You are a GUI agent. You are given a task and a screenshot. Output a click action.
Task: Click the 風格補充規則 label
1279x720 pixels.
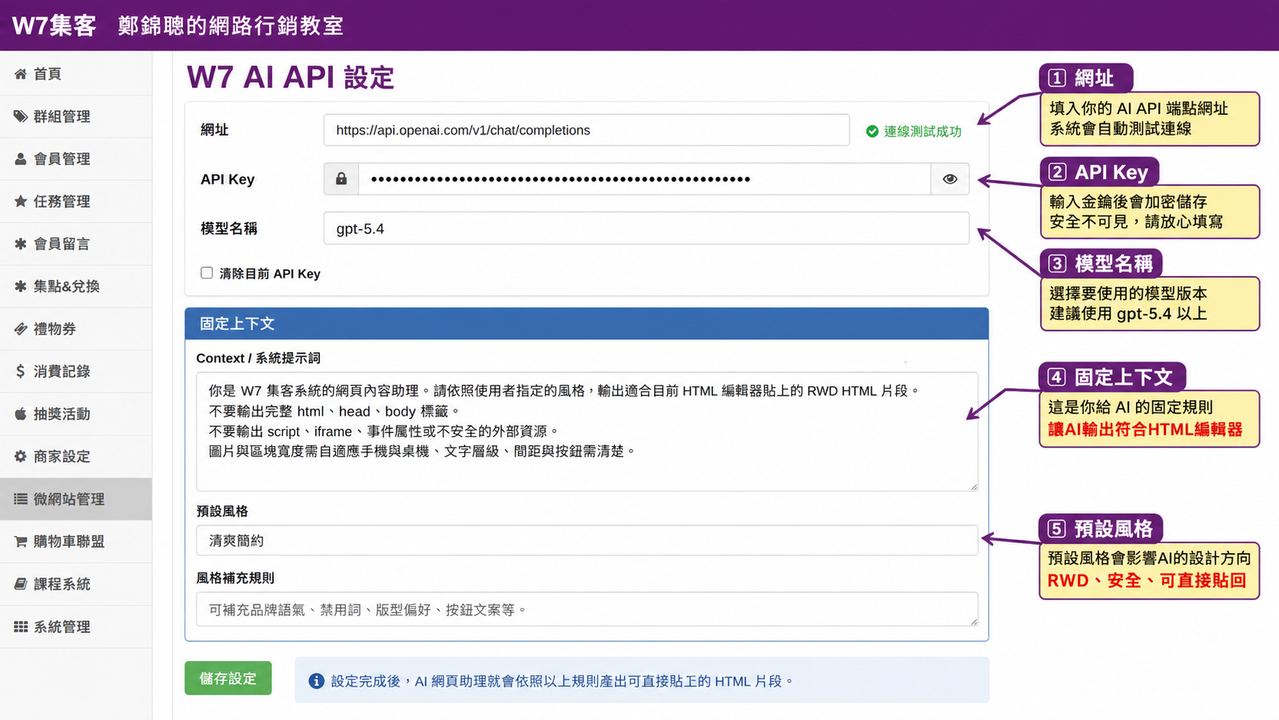click(235, 578)
